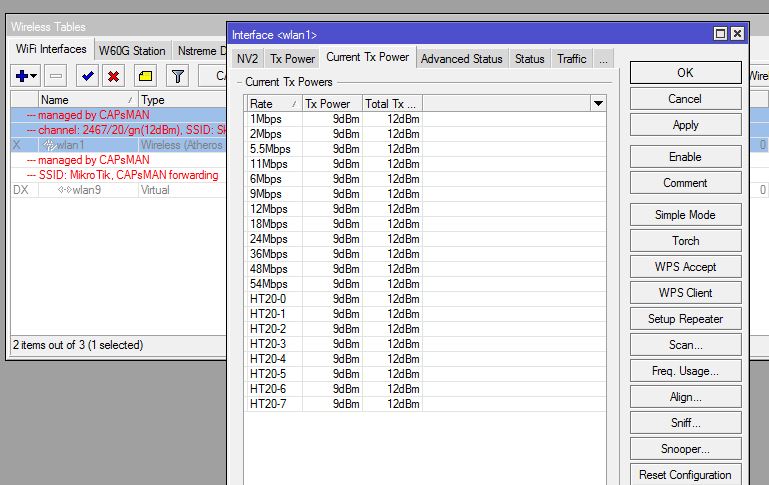Click the Total Tx column header

pos(392,103)
